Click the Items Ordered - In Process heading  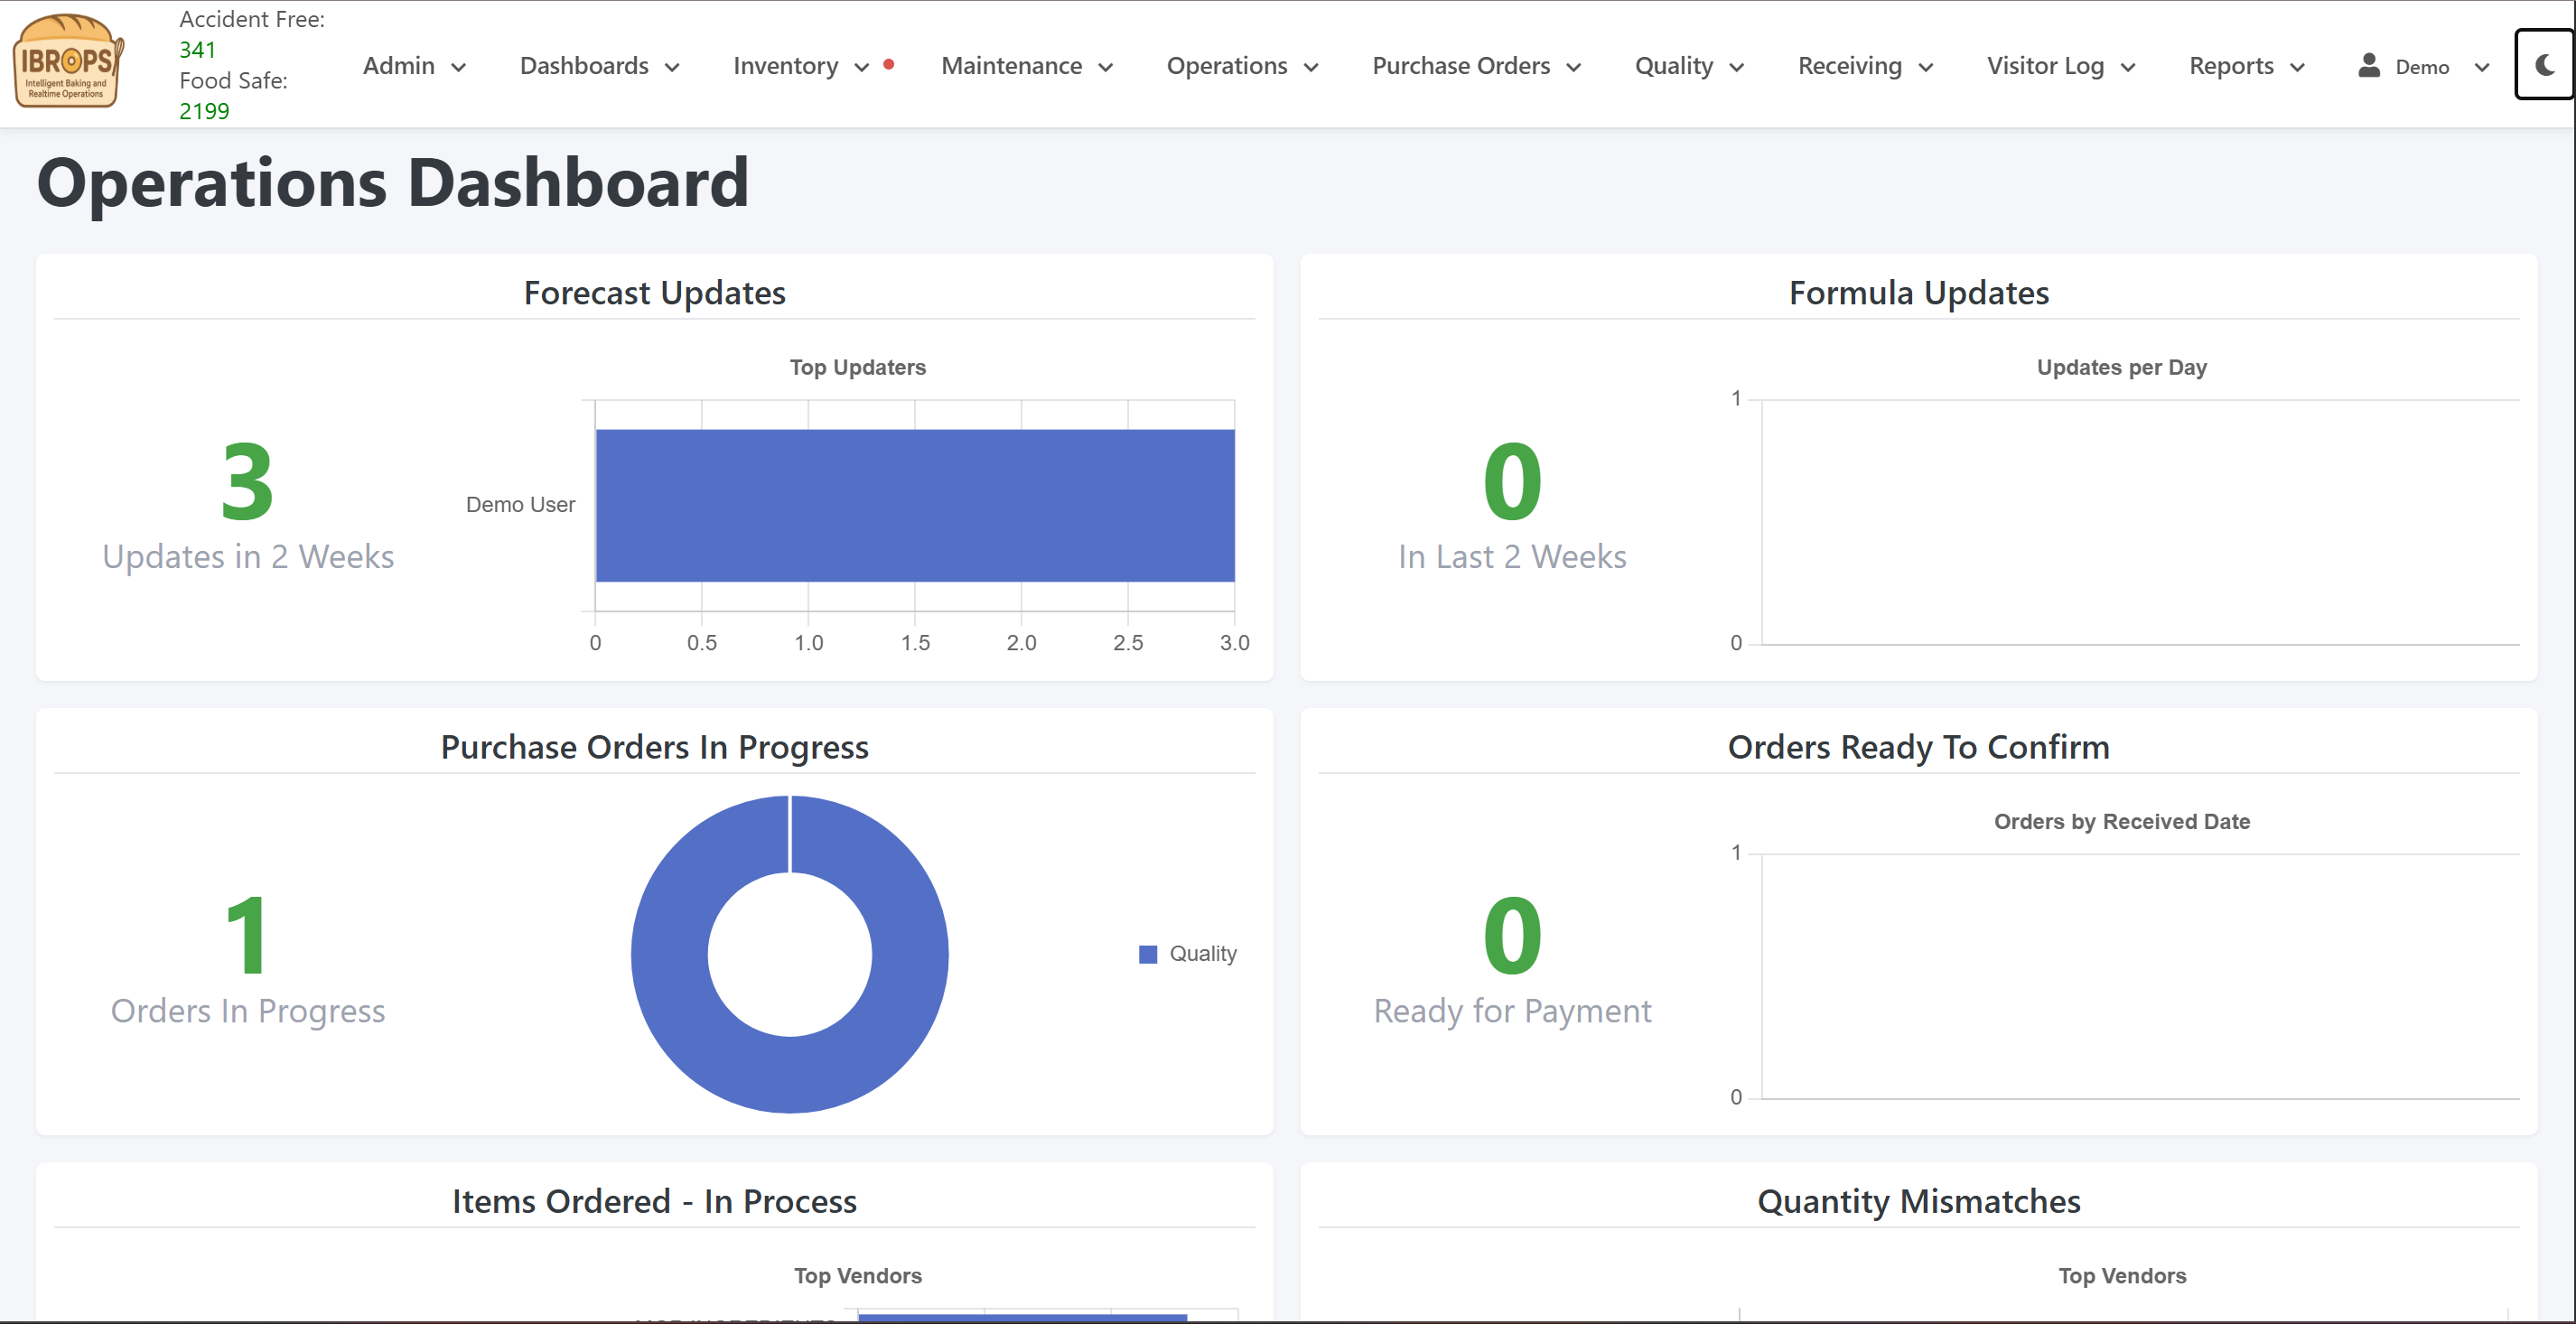point(655,1201)
